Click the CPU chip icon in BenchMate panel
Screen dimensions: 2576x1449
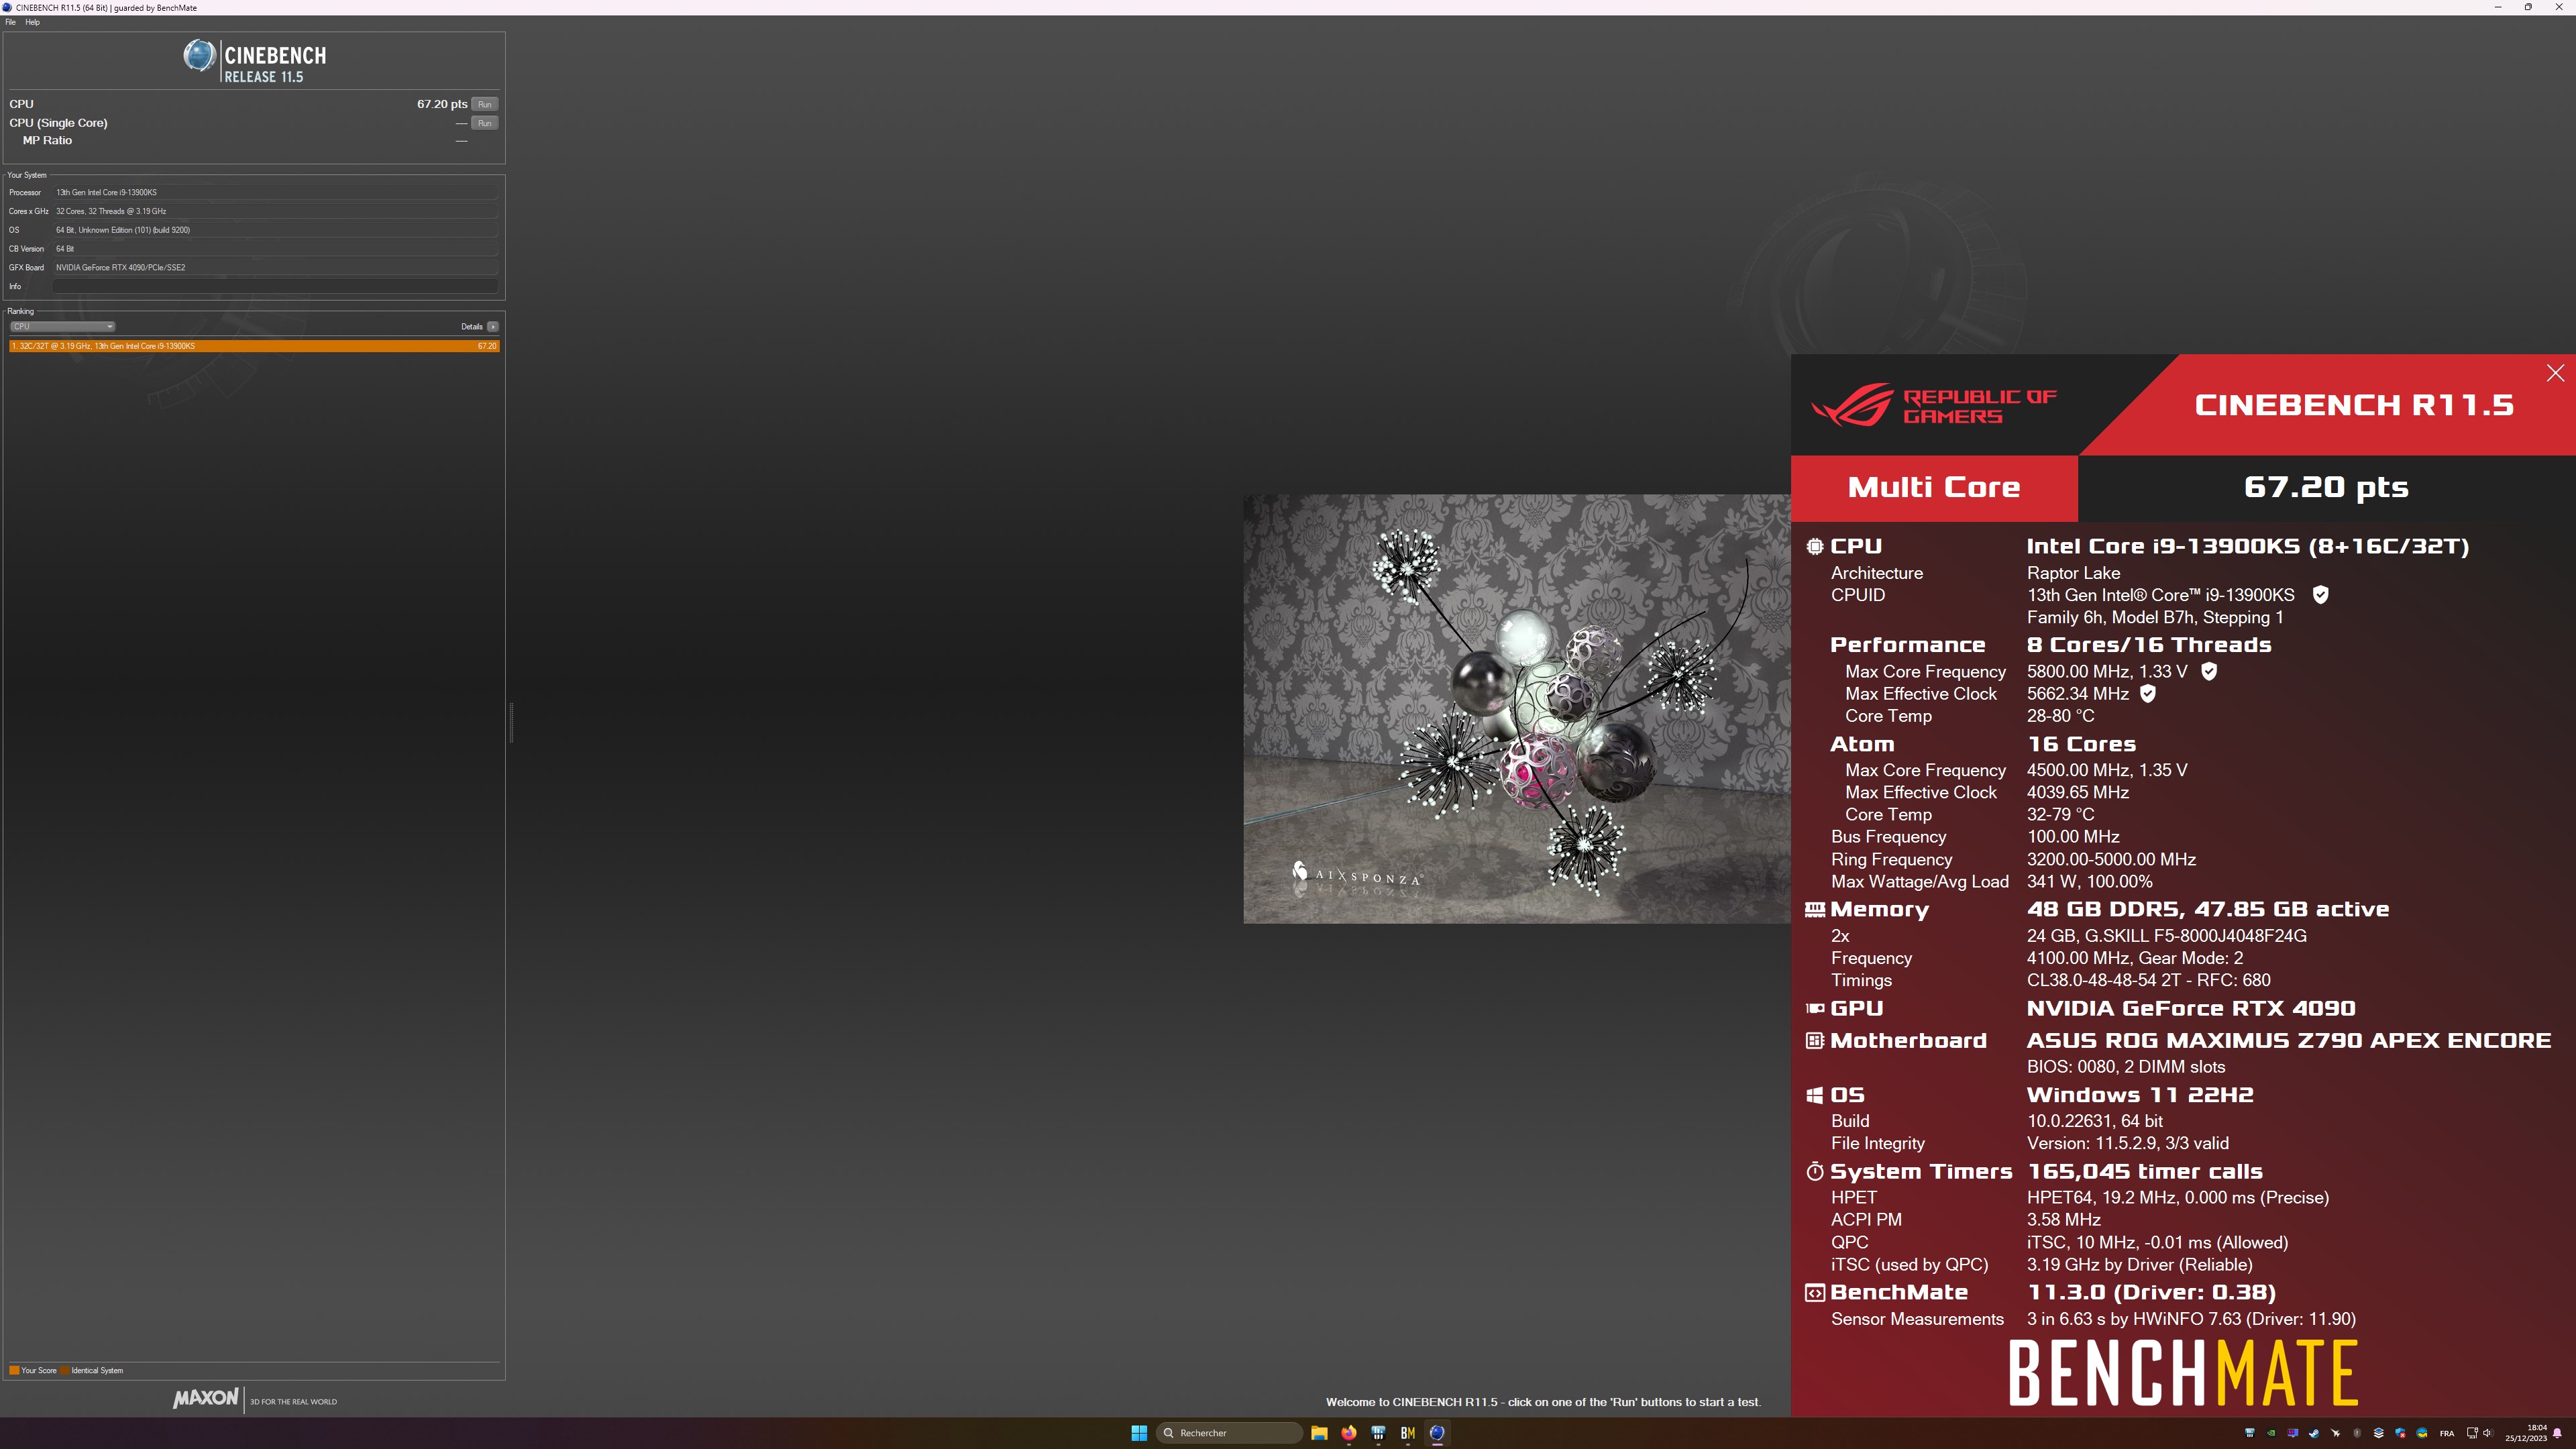(x=1814, y=546)
